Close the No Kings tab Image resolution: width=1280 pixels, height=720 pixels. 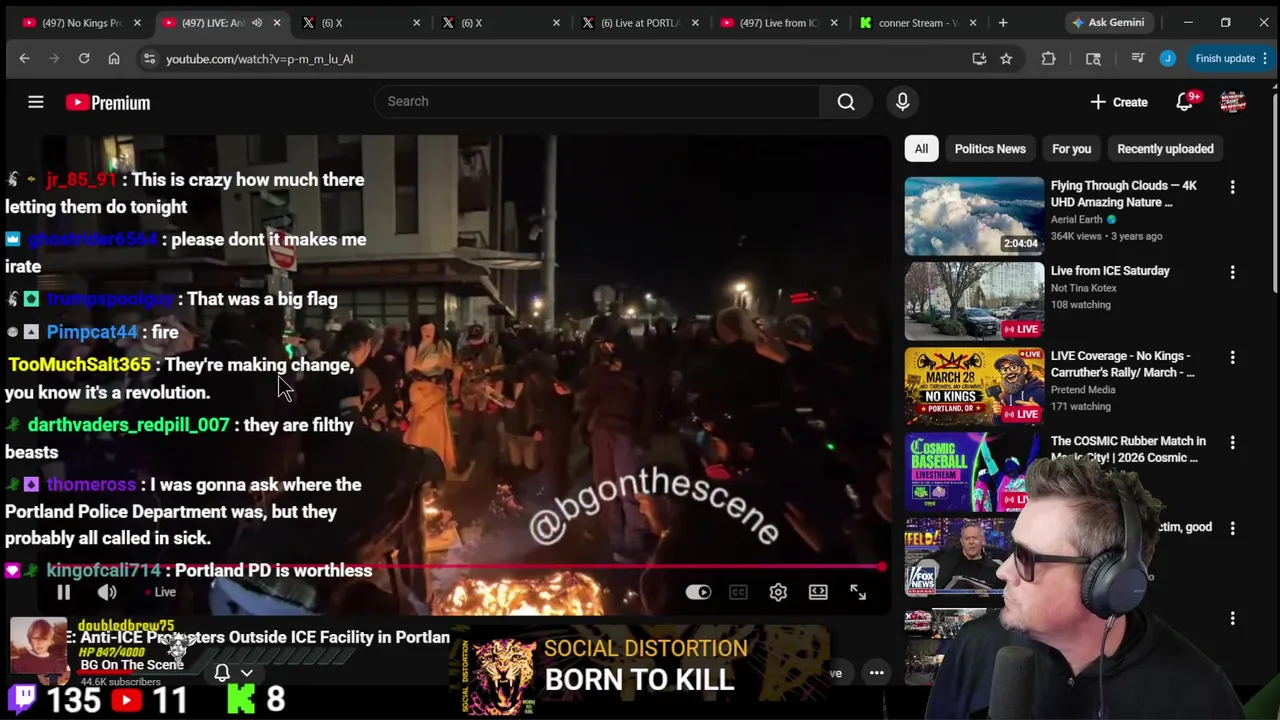(x=137, y=22)
